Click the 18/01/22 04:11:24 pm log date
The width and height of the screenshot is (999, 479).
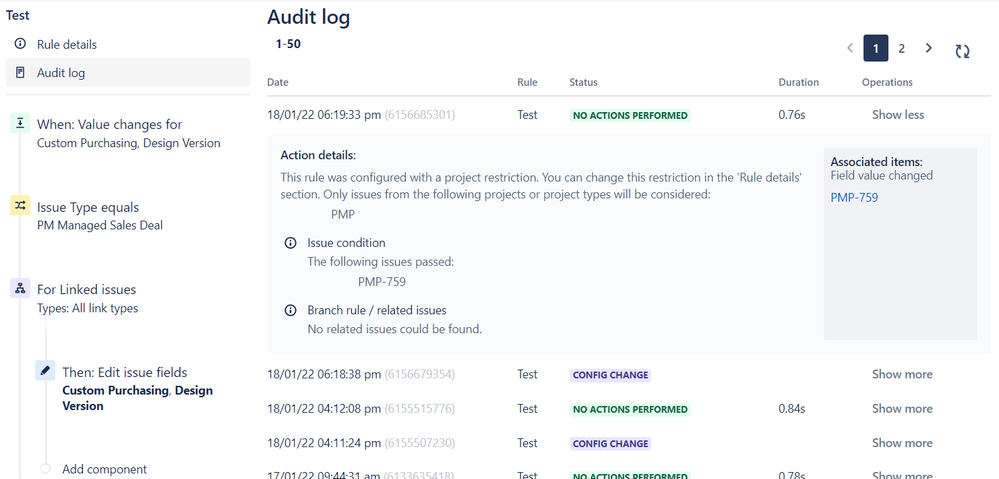tap(324, 443)
